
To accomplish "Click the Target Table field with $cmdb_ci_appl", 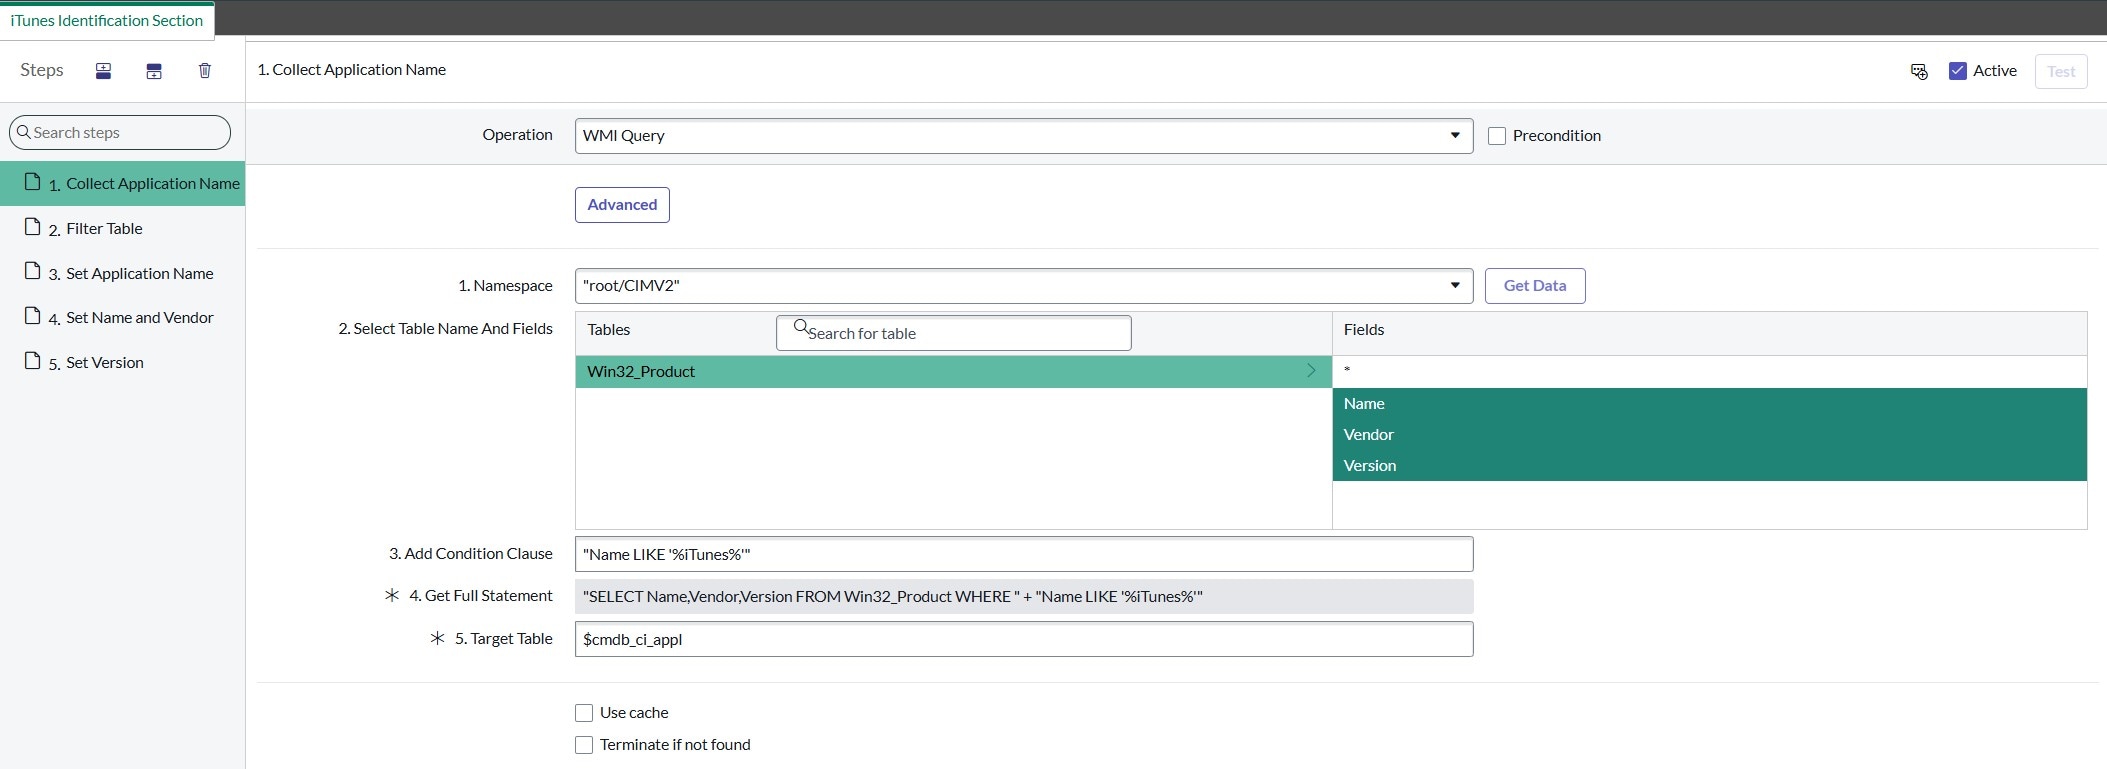I will (x=1024, y=639).
